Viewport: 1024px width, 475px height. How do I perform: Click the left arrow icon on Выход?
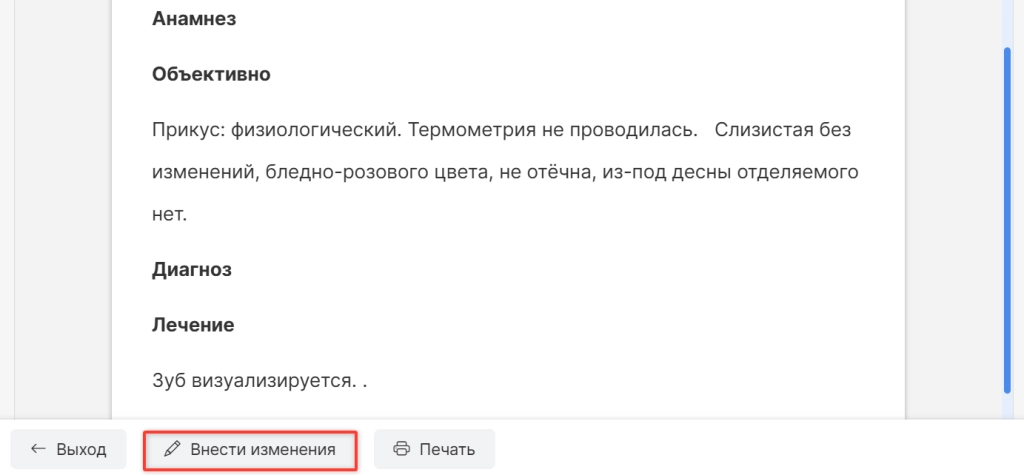pos(38,449)
